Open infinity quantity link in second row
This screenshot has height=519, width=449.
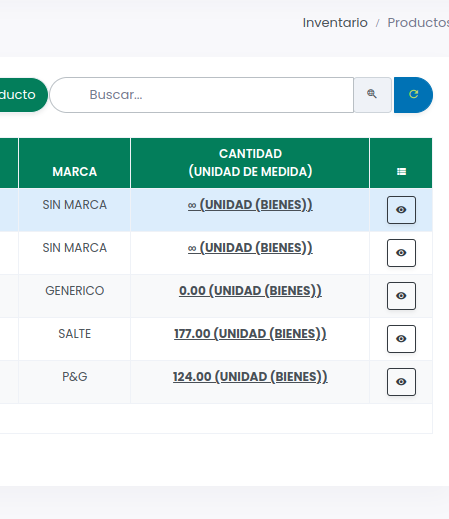click(x=250, y=248)
